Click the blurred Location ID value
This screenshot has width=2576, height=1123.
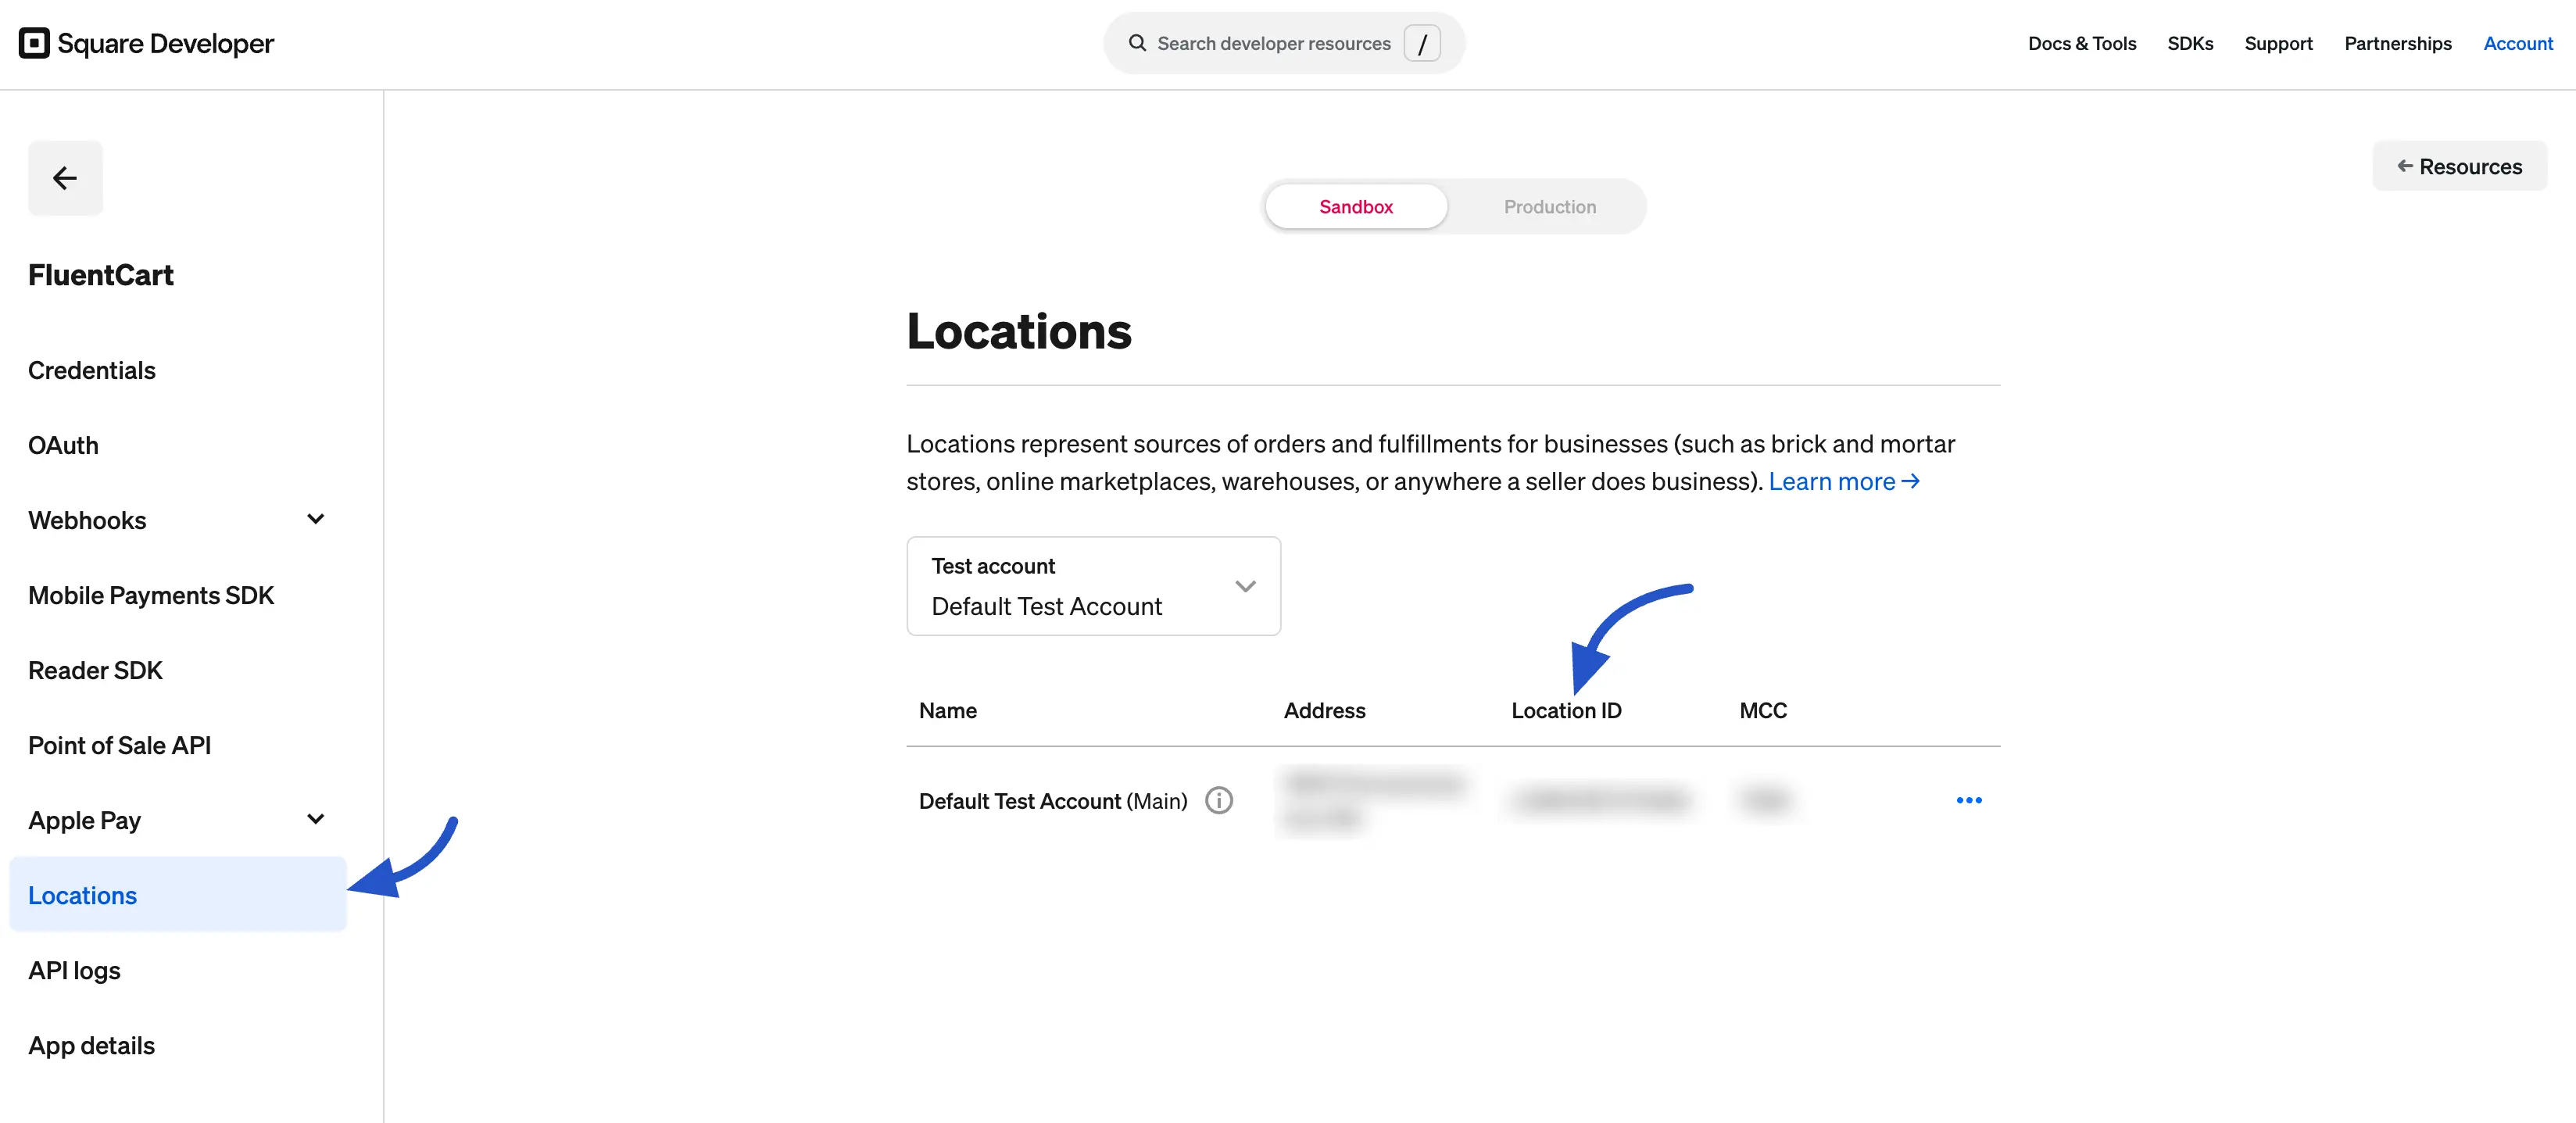pos(1600,800)
